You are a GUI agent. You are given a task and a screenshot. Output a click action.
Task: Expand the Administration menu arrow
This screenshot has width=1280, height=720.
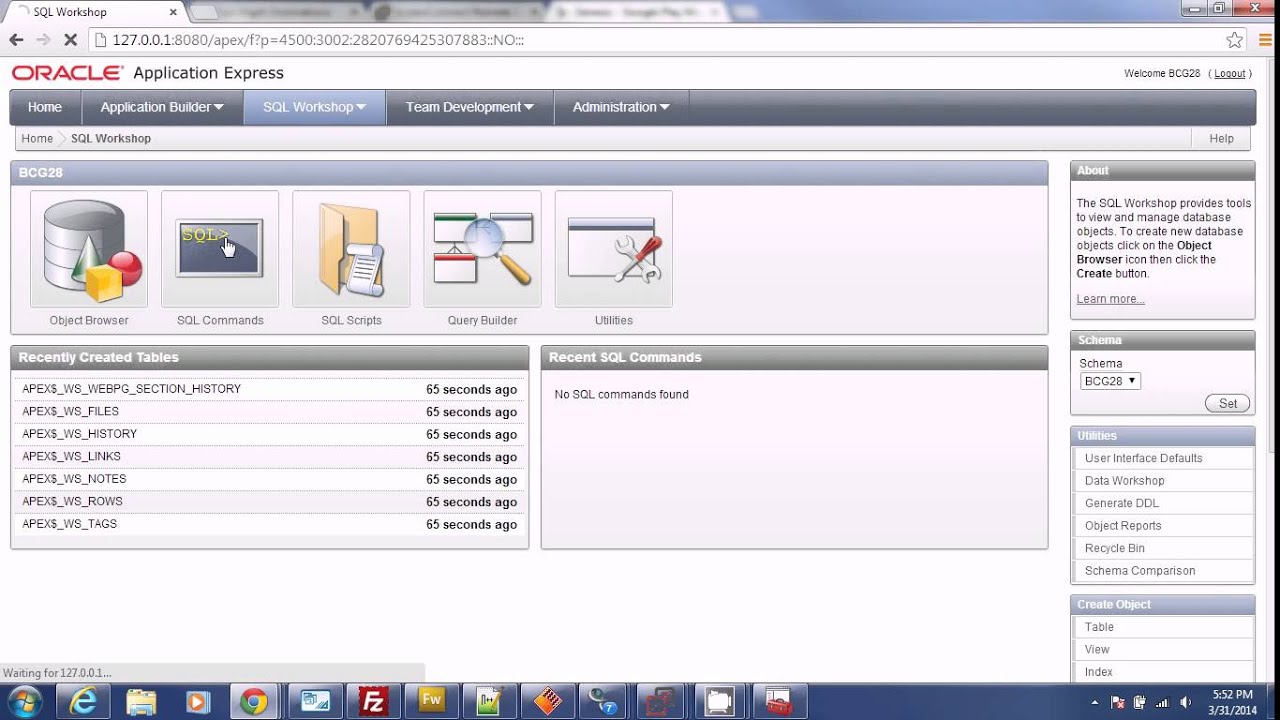point(664,107)
